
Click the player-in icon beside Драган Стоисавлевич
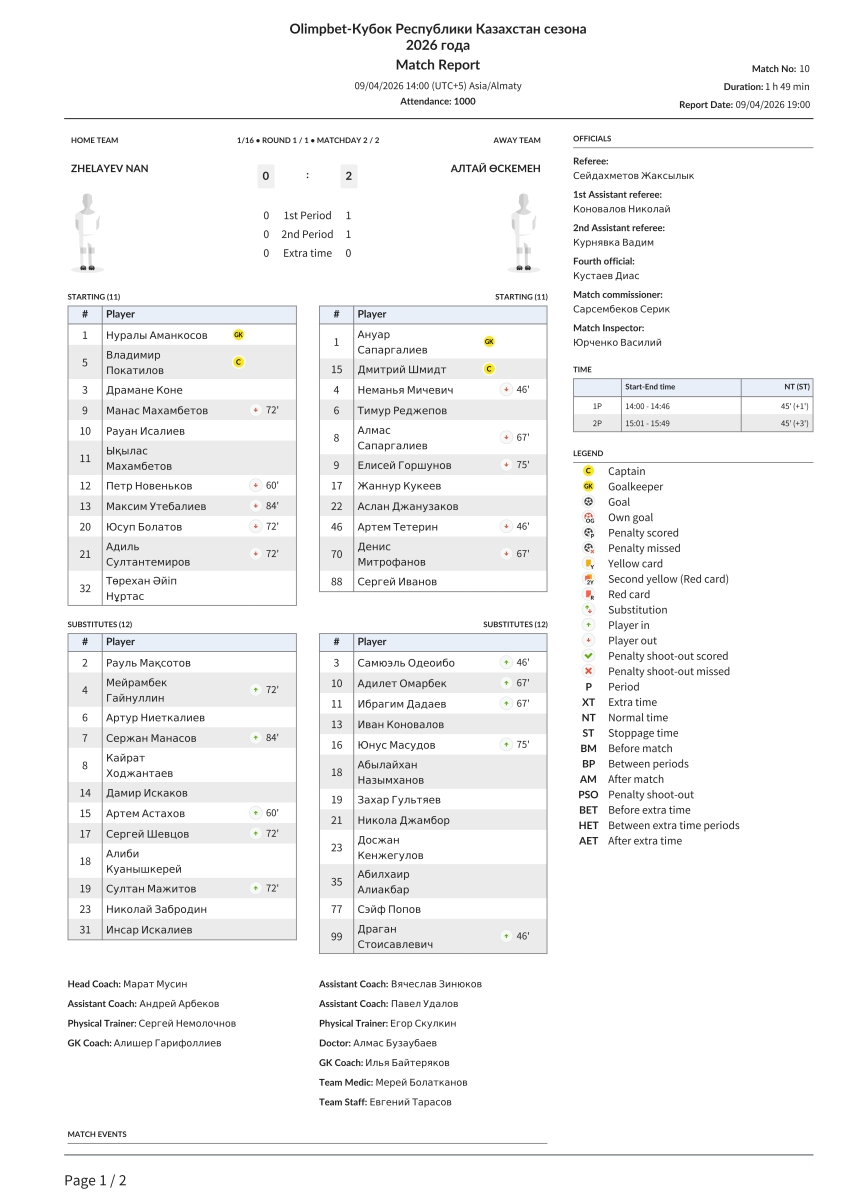pos(506,936)
